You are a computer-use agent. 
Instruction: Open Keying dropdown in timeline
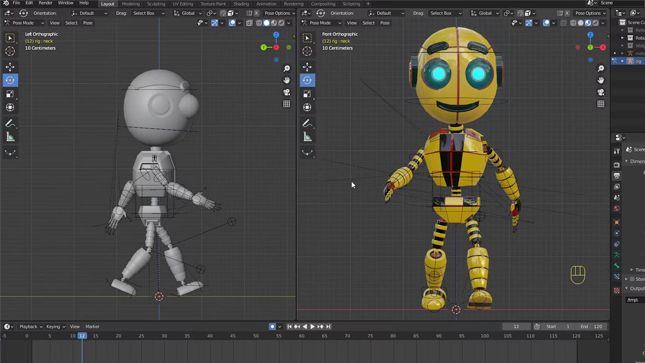pyautogui.click(x=55, y=326)
